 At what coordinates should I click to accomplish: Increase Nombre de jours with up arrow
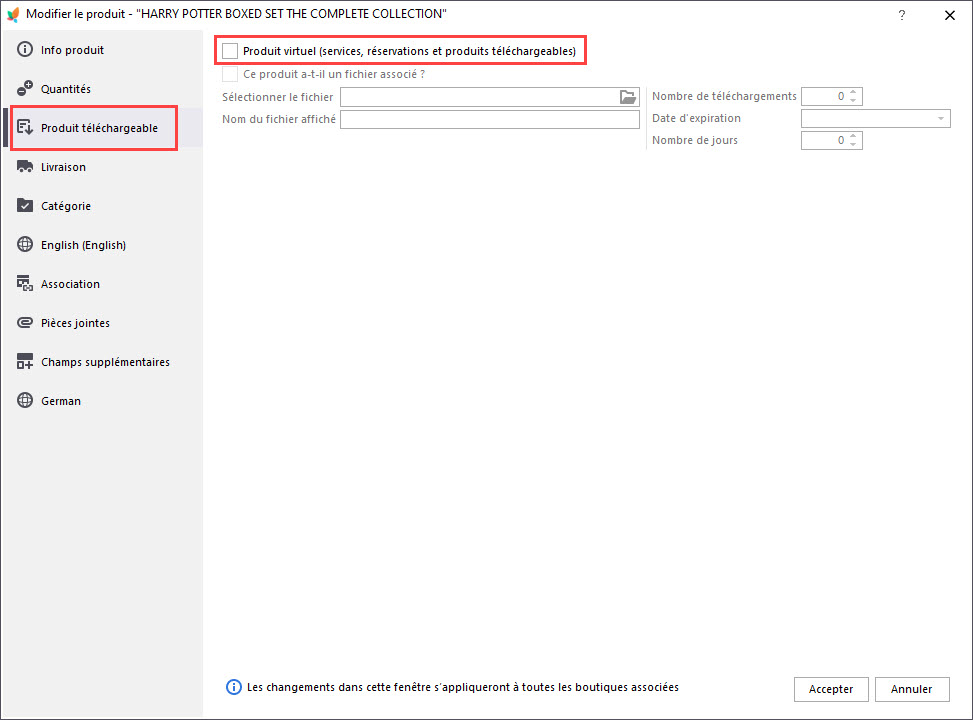[853, 137]
